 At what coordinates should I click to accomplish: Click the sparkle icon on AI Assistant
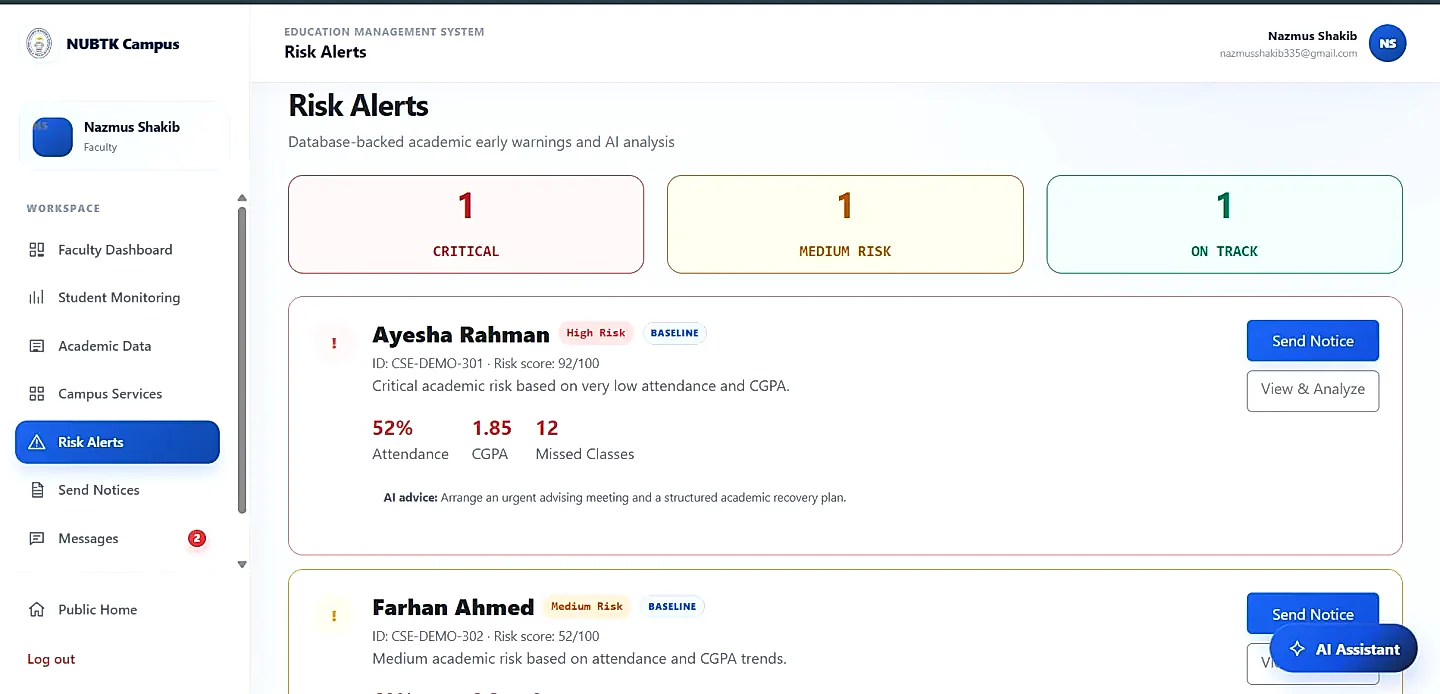pos(1297,649)
